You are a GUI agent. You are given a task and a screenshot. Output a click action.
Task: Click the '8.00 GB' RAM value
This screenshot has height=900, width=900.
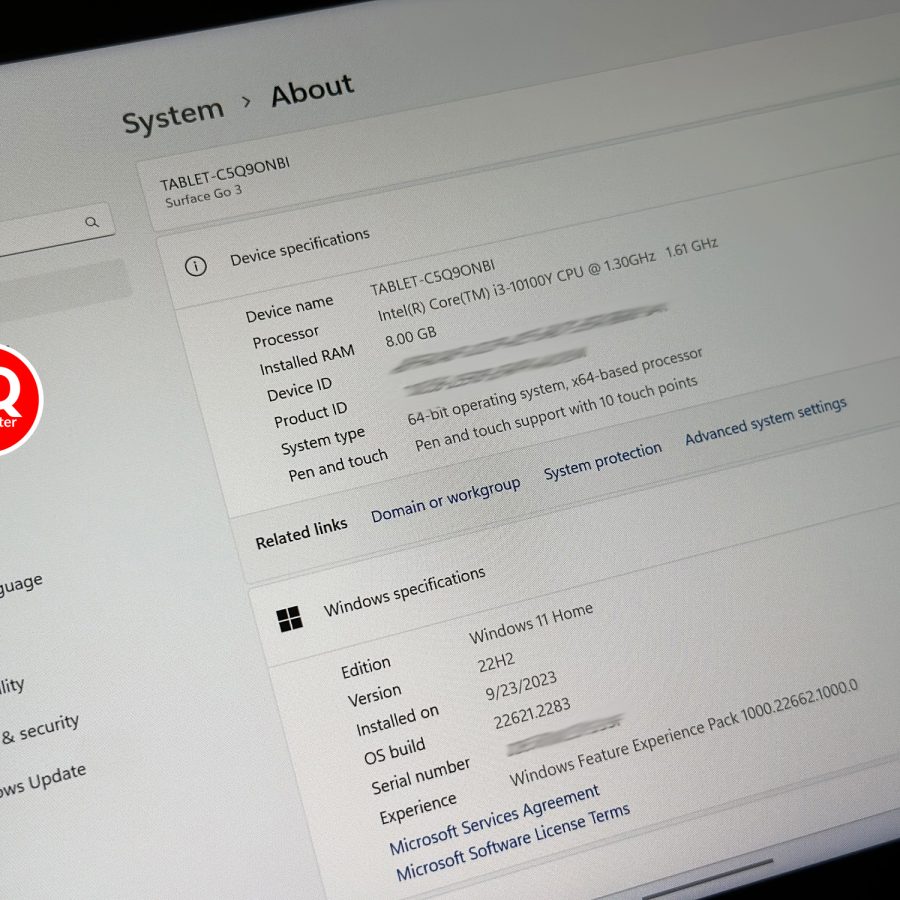(411, 336)
